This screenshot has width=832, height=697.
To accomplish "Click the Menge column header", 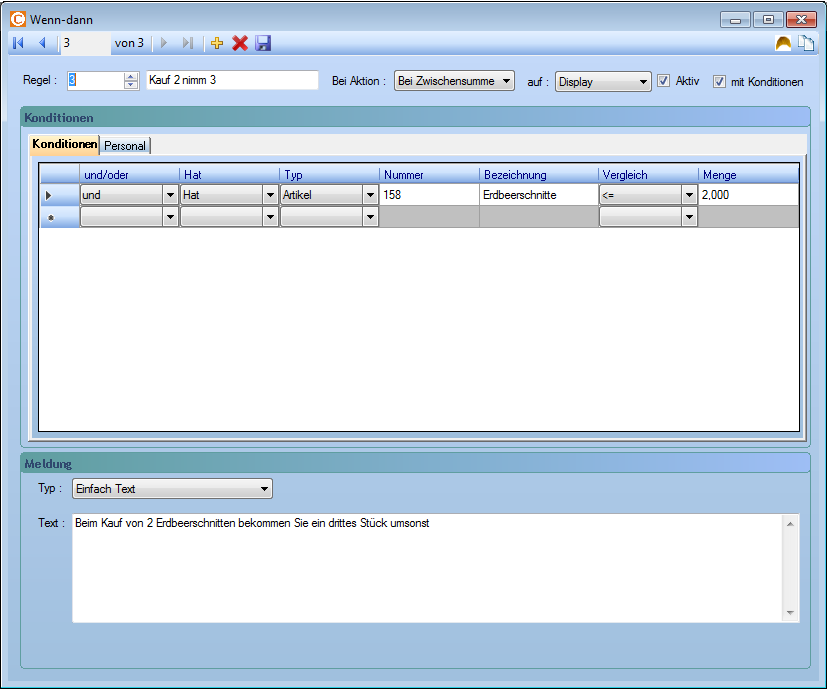I will pos(747,175).
